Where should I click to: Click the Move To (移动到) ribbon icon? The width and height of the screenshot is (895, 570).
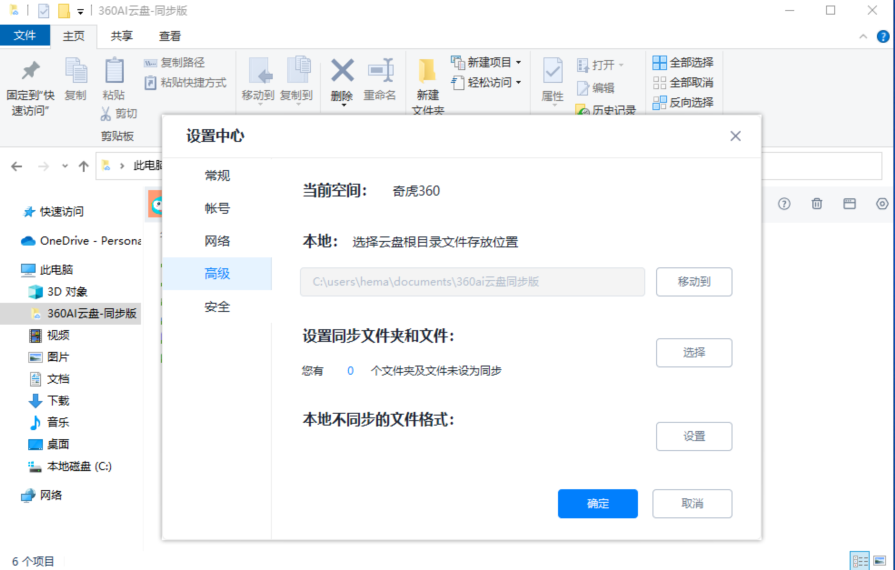pos(259,71)
